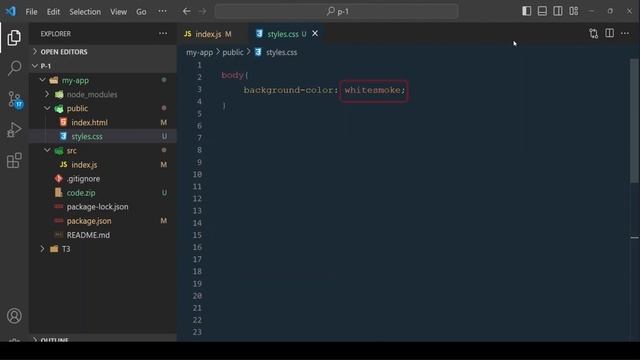Expand the Open Editors section

click(103, 52)
